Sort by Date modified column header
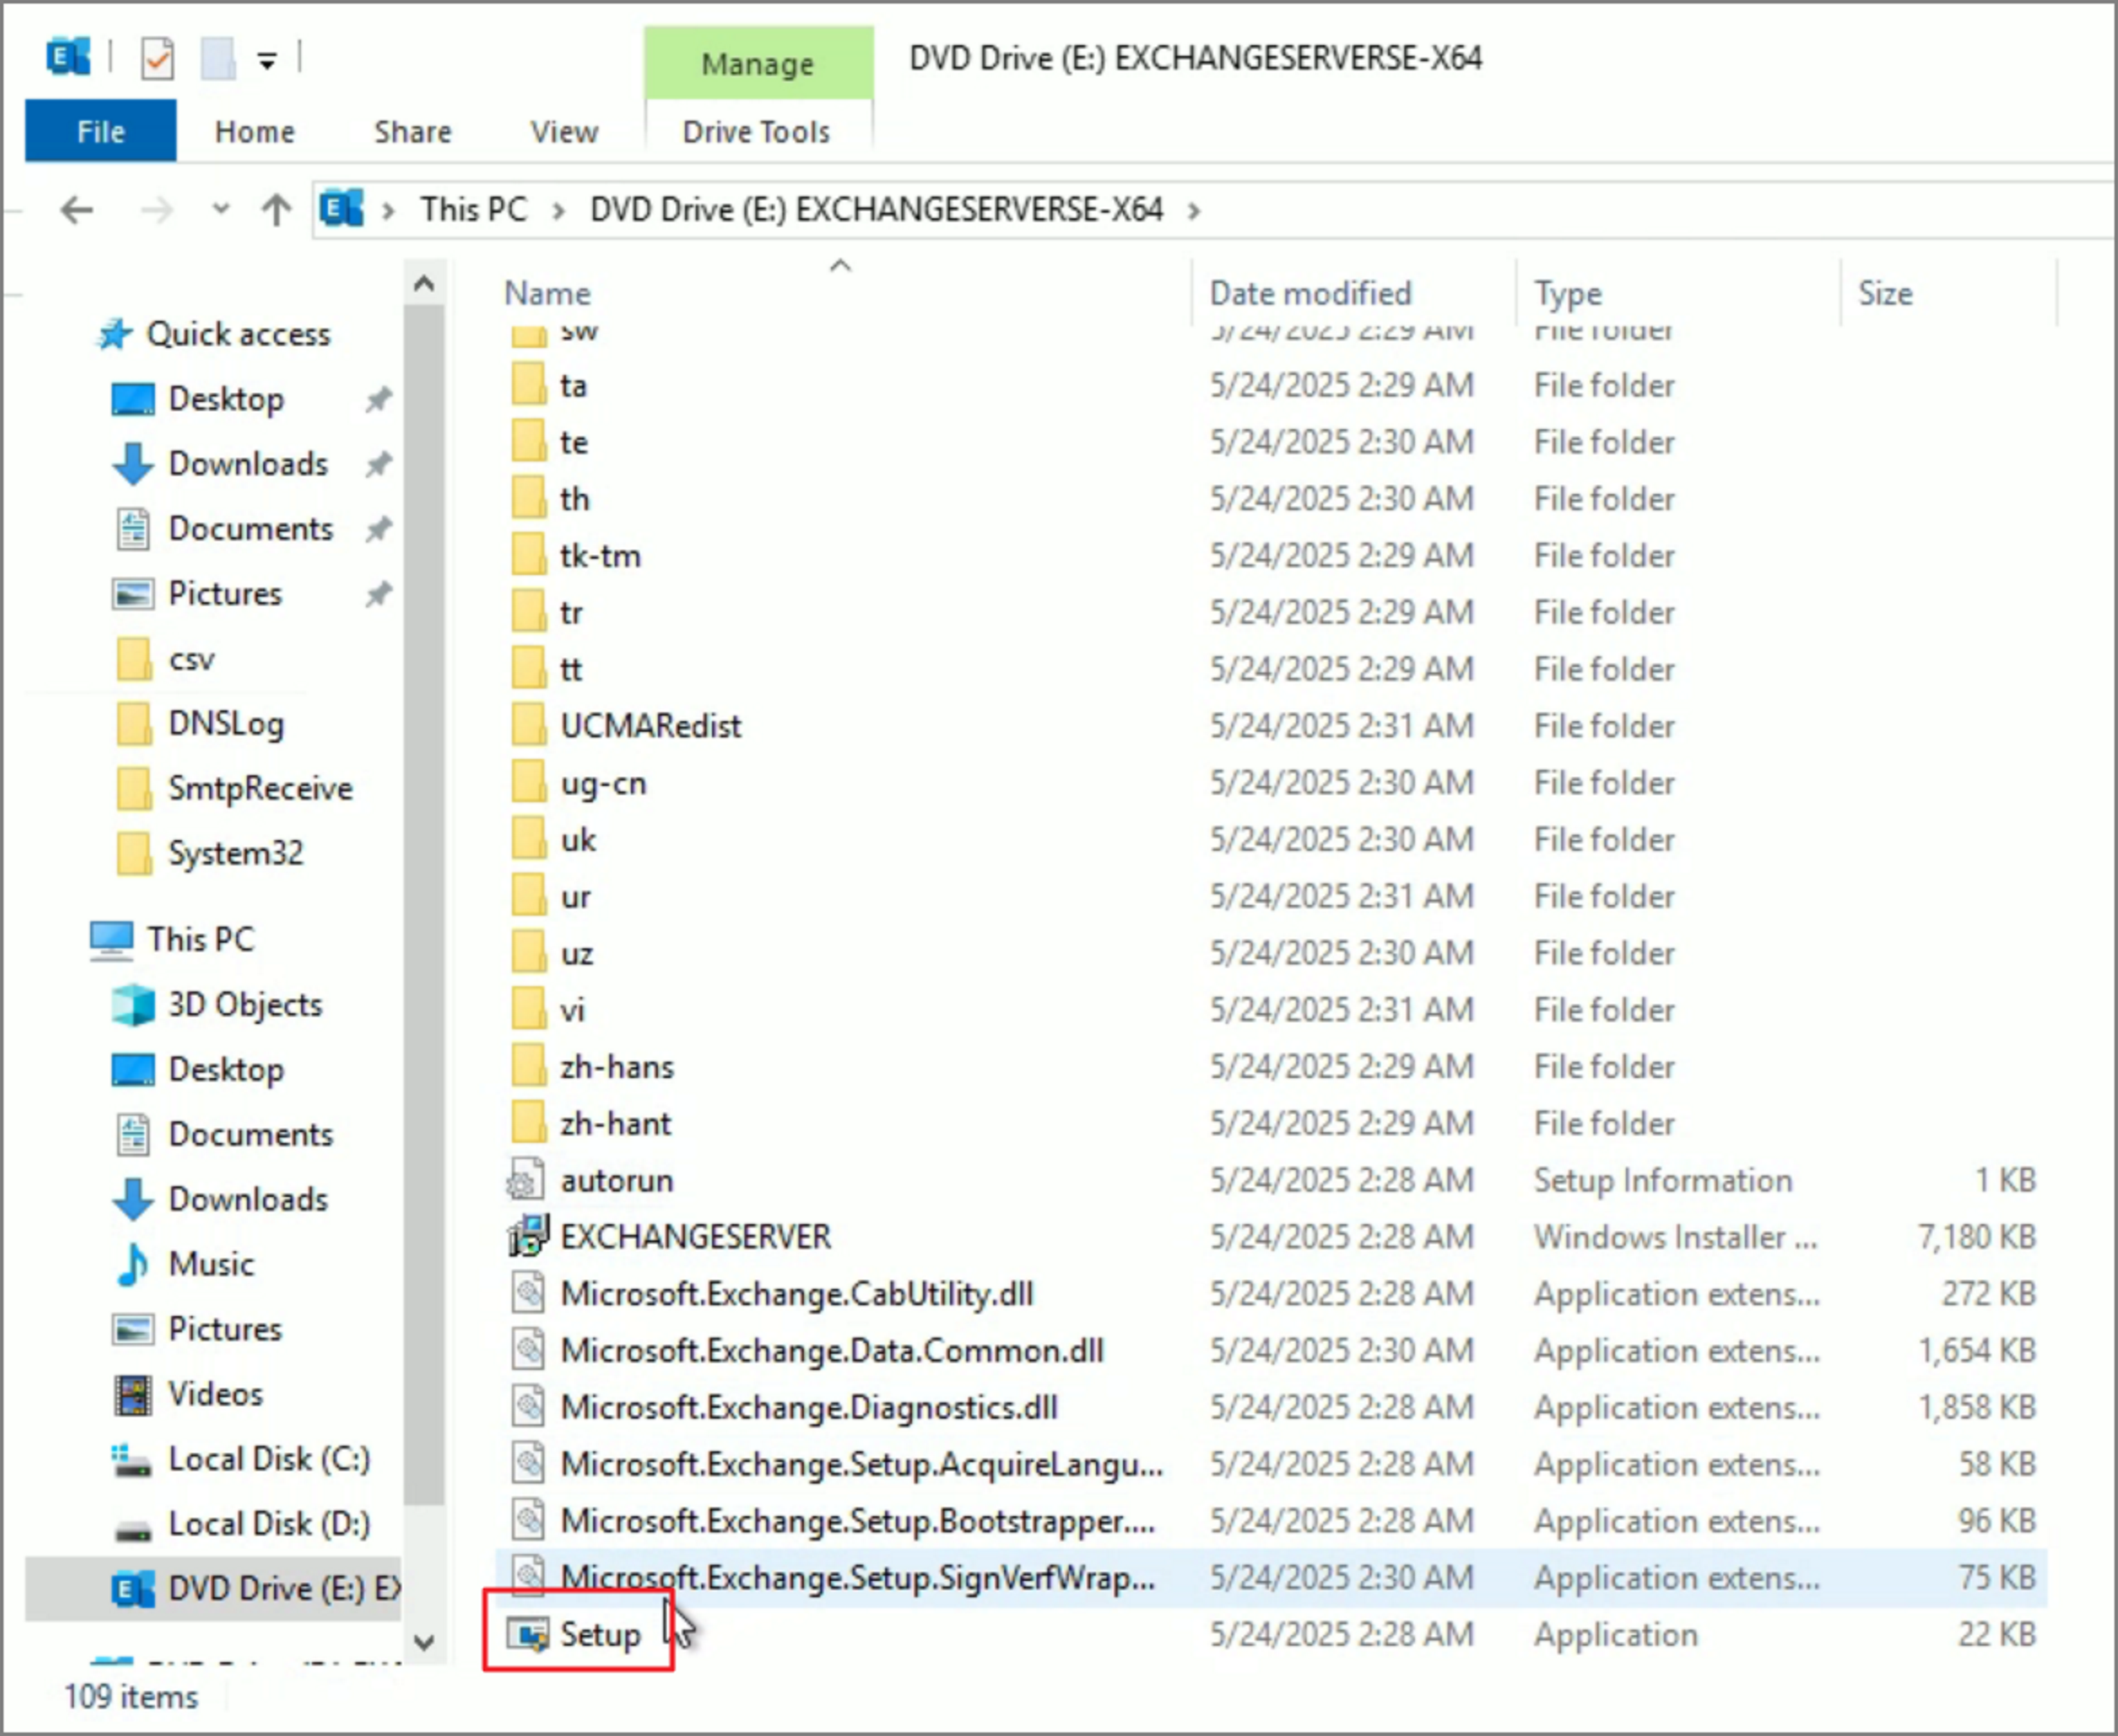Screen dimensions: 2118x1736 pos(1310,293)
